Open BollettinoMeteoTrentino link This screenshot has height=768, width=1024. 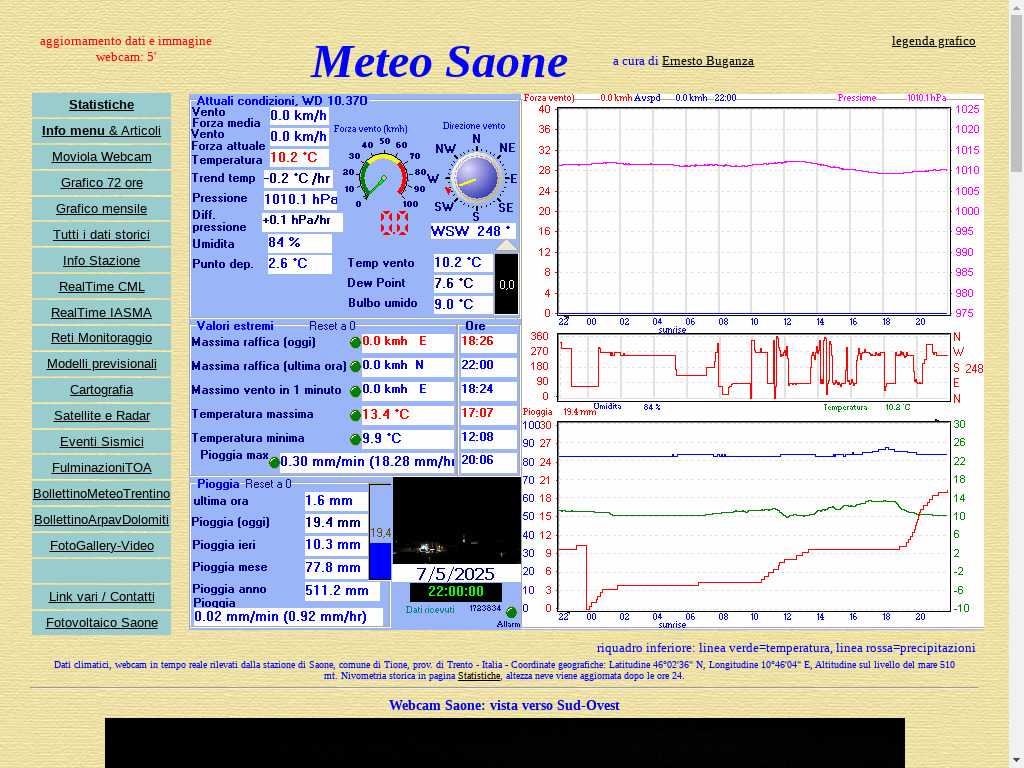point(101,494)
